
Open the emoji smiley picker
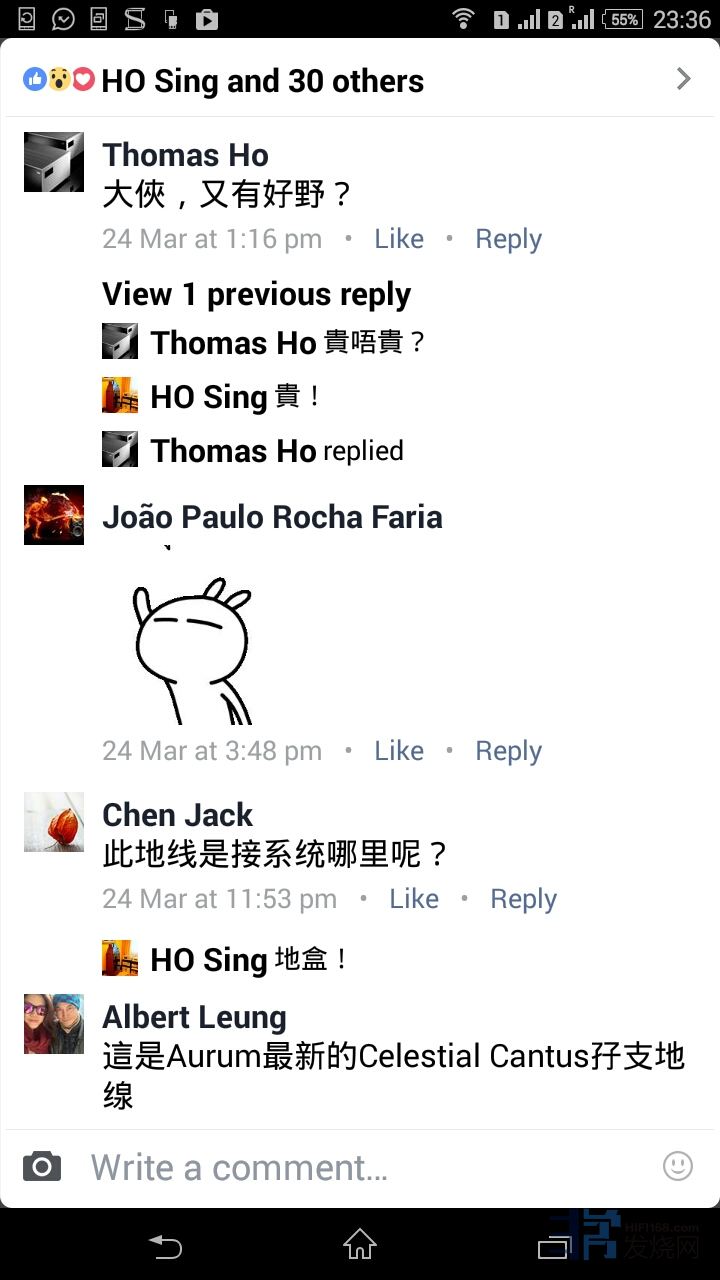click(678, 1166)
